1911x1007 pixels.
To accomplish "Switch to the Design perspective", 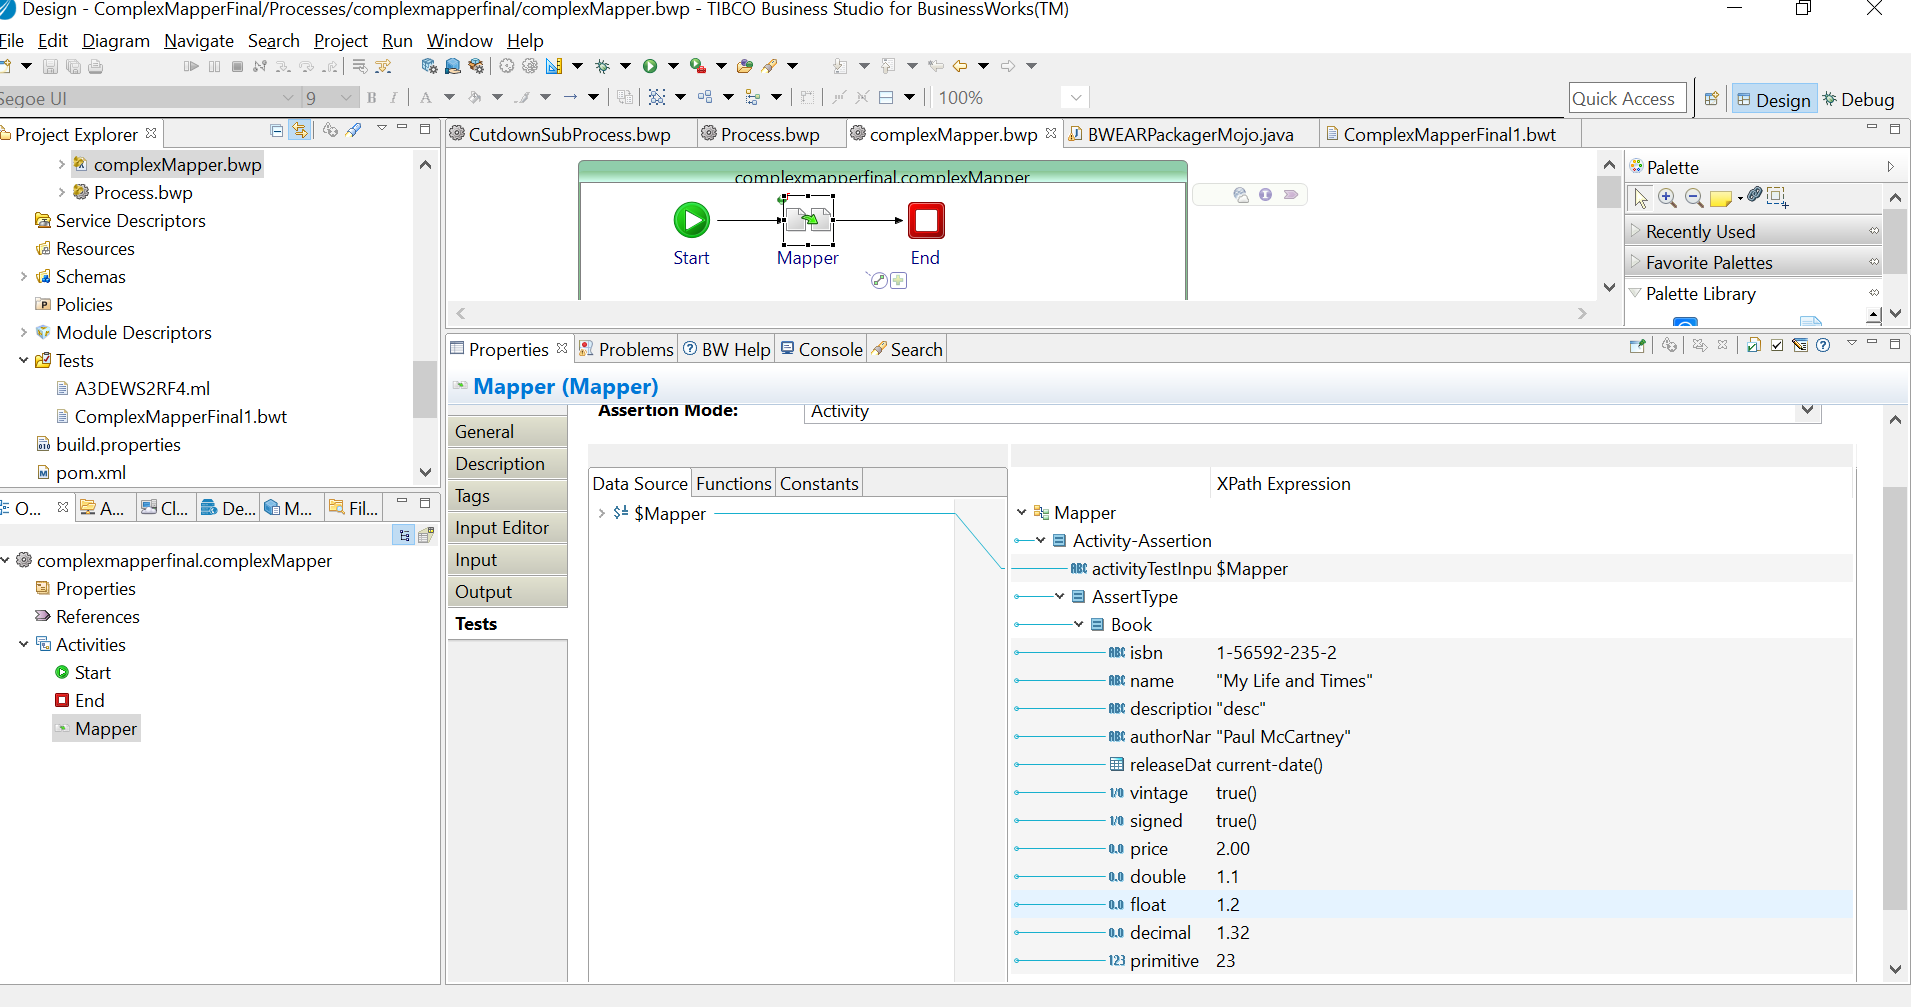I will click(1774, 99).
